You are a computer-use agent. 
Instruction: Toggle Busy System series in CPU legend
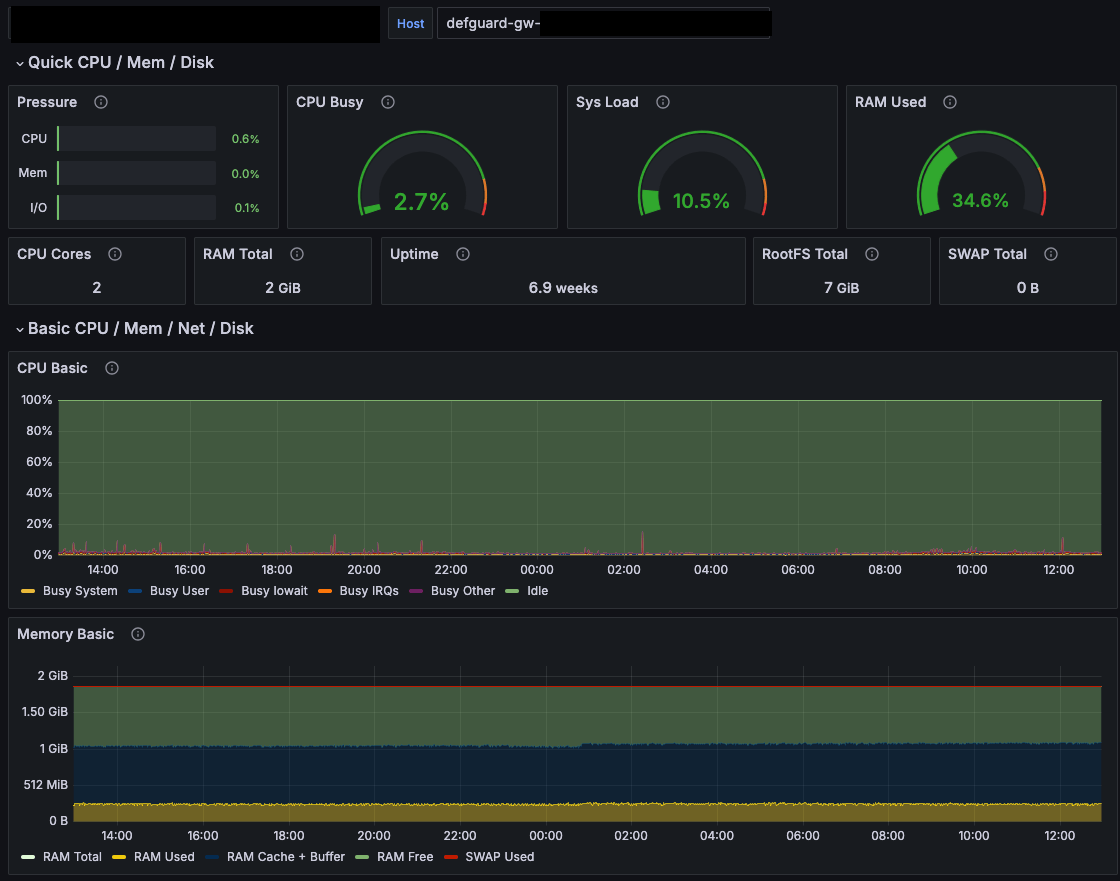pos(79,591)
